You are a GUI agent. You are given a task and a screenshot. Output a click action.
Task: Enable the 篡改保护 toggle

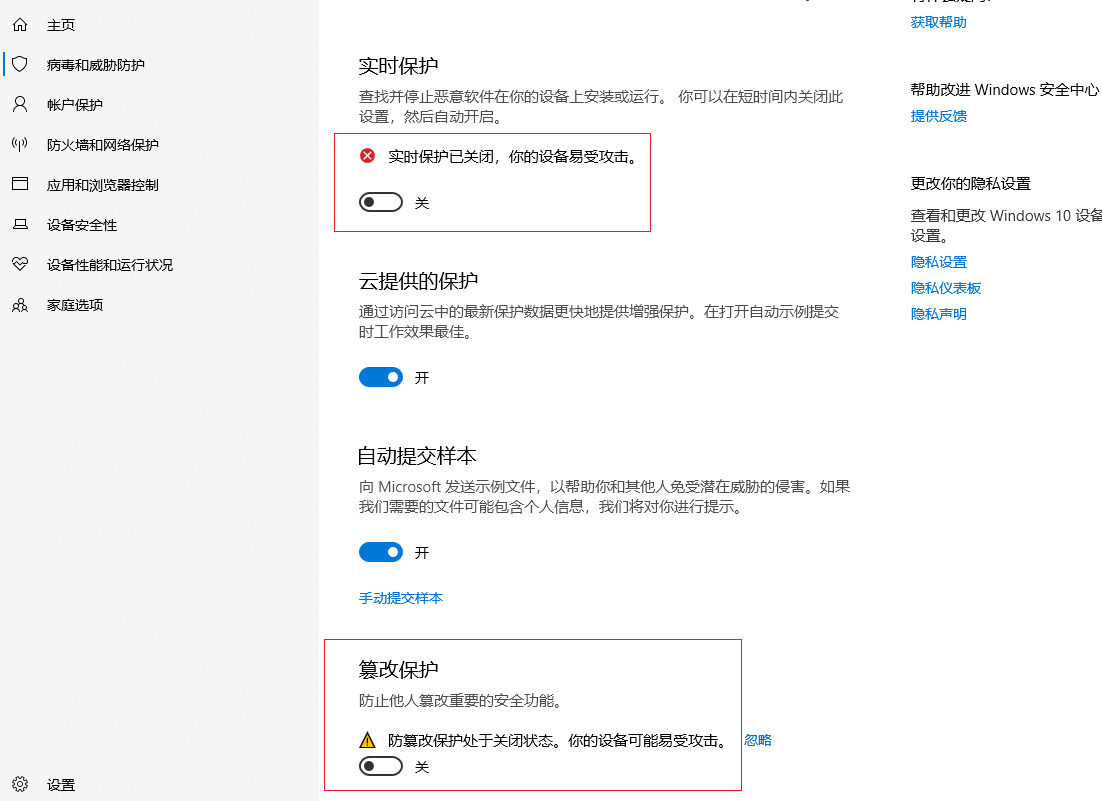click(x=381, y=767)
